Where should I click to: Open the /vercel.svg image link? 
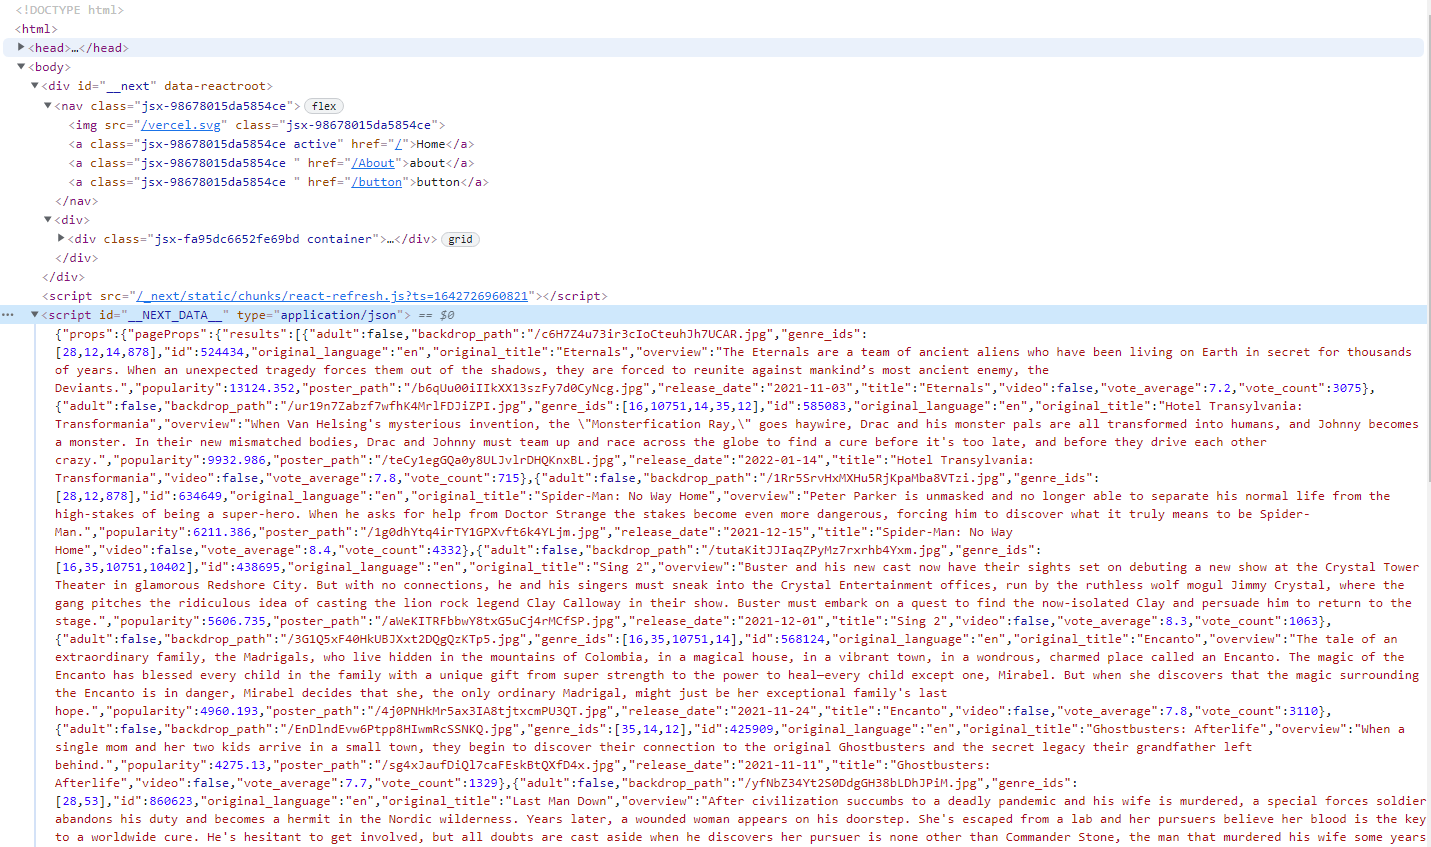(x=181, y=125)
